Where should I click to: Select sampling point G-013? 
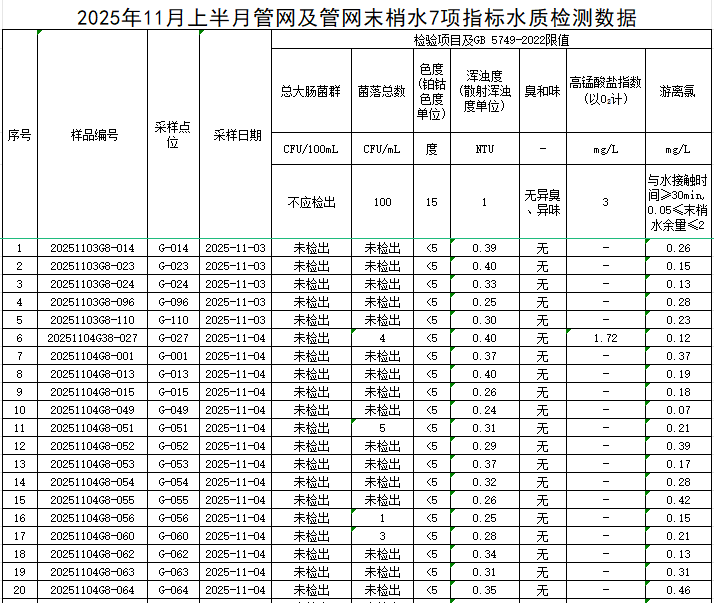(173, 374)
